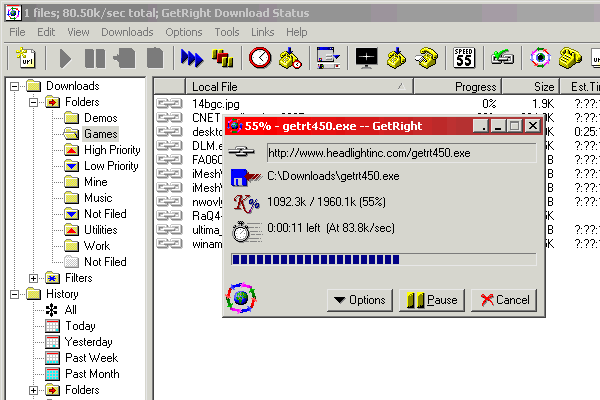Click the grey document toolbar icon
The height and width of the screenshot is (400, 600).
(155, 59)
